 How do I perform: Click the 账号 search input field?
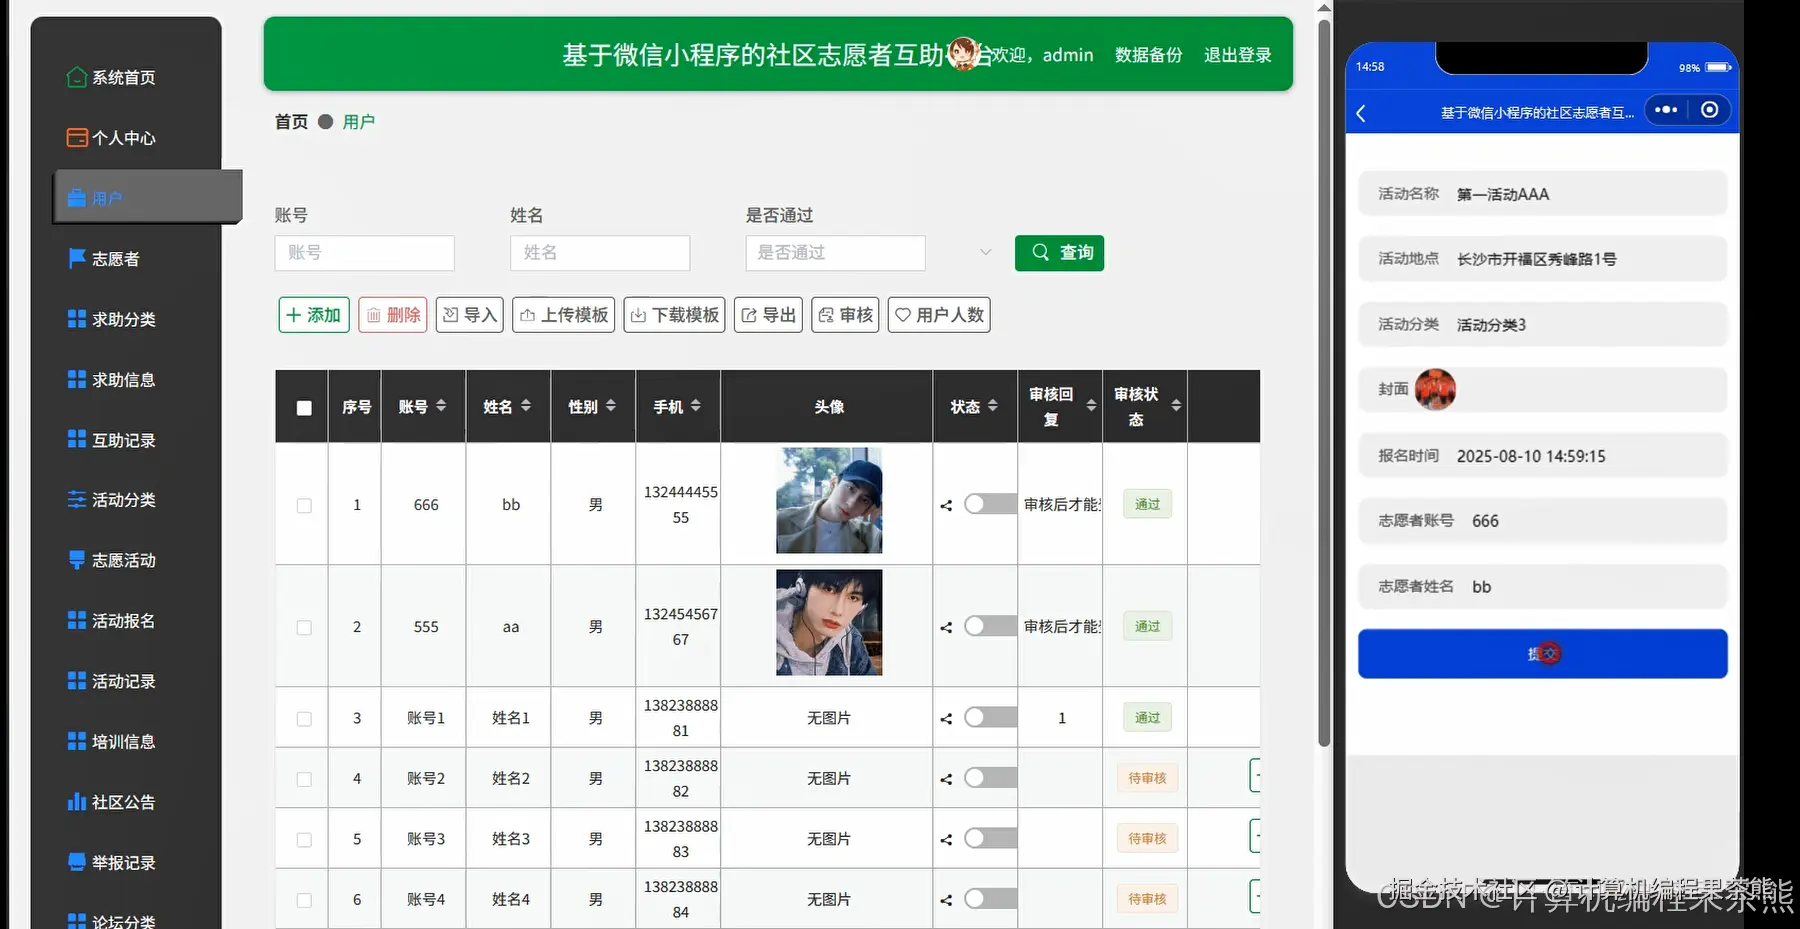click(364, 253)
